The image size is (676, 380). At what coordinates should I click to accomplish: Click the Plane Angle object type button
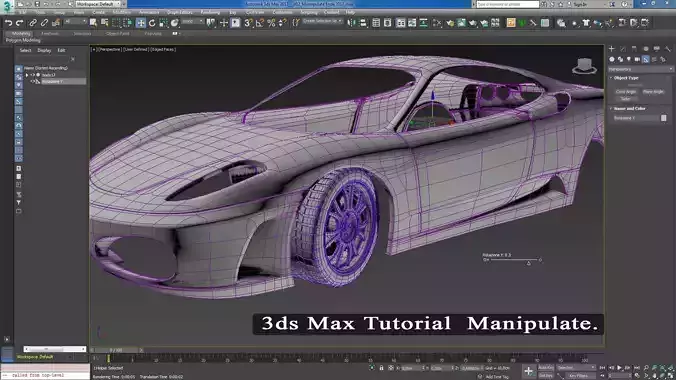[x=653, y=92]
